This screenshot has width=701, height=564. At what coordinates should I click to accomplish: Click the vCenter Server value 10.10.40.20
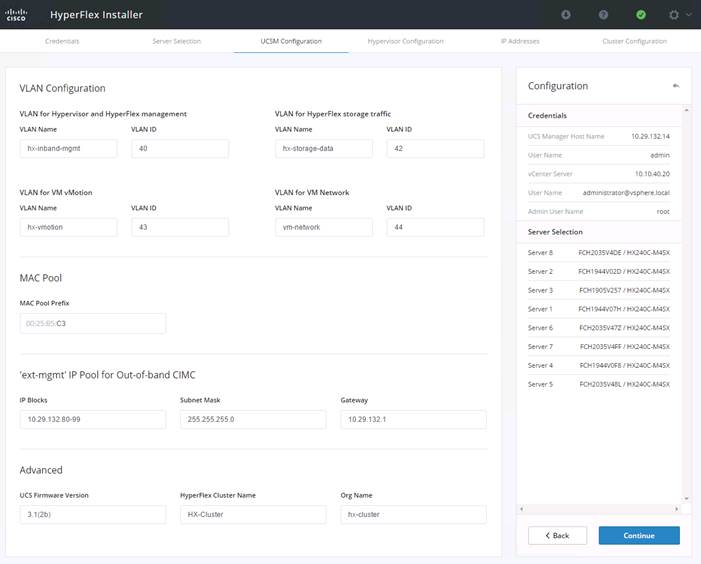pyautogui.click(x=652, y=174)
